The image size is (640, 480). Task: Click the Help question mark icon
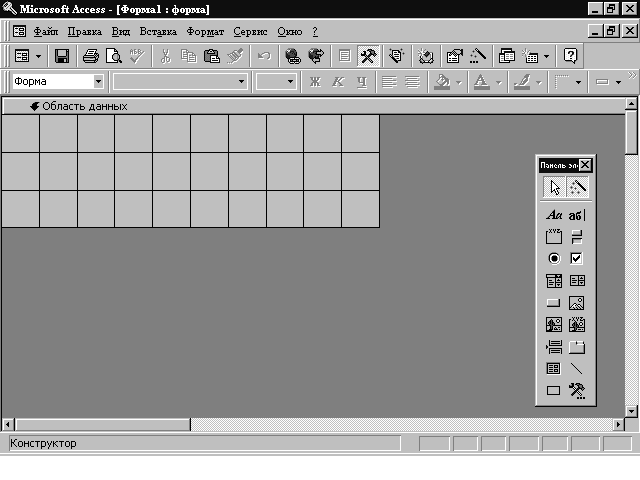(570, 56)
